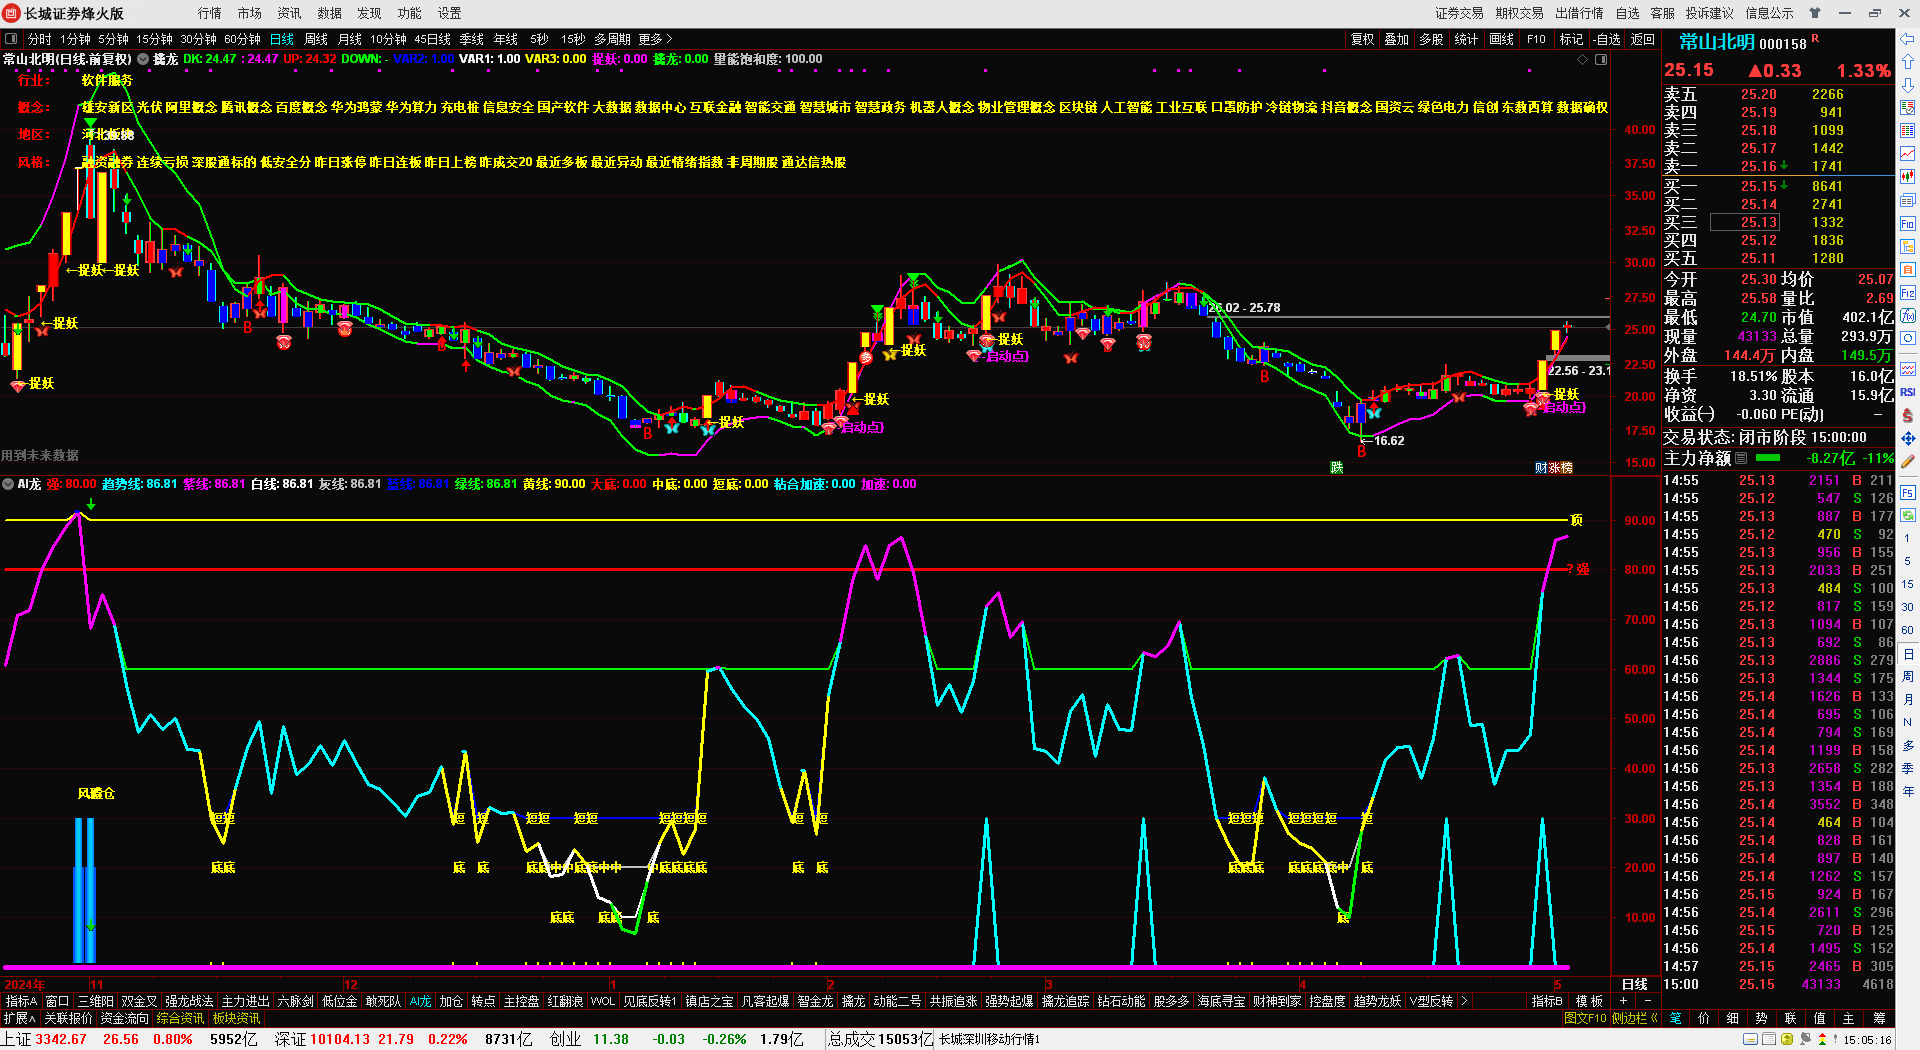Select the pencil drawing tool icon
The height and width of the screenshot is (1050, 1920).
coord(1908,462)
